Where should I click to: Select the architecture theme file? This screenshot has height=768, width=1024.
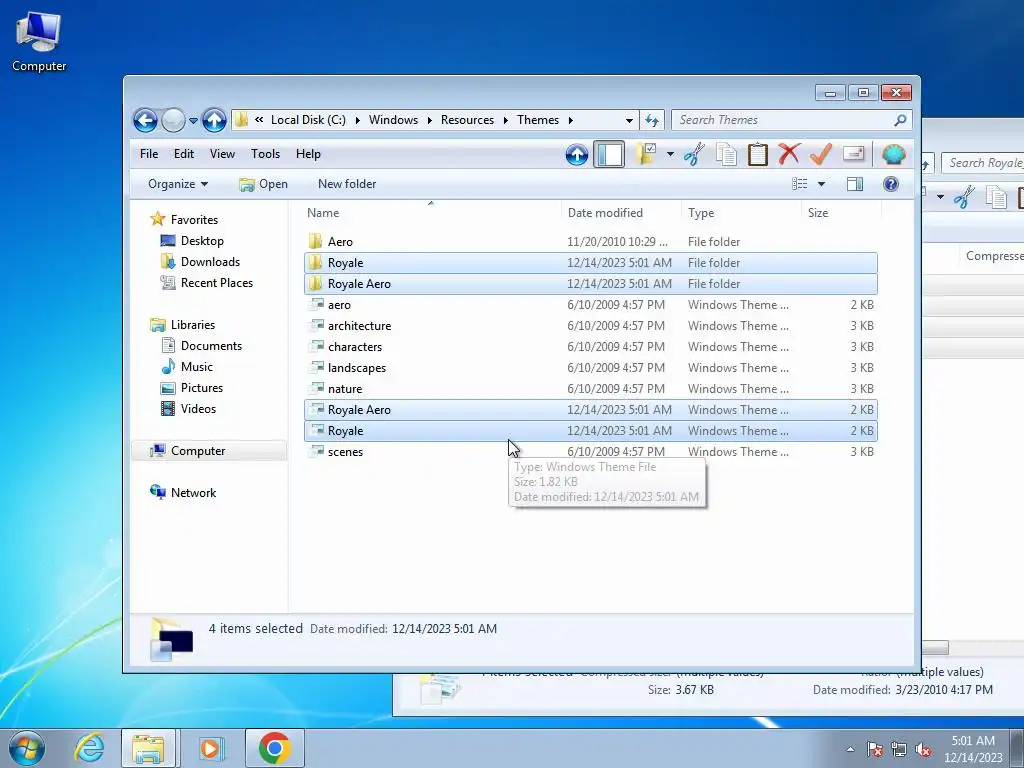(590, 325)
